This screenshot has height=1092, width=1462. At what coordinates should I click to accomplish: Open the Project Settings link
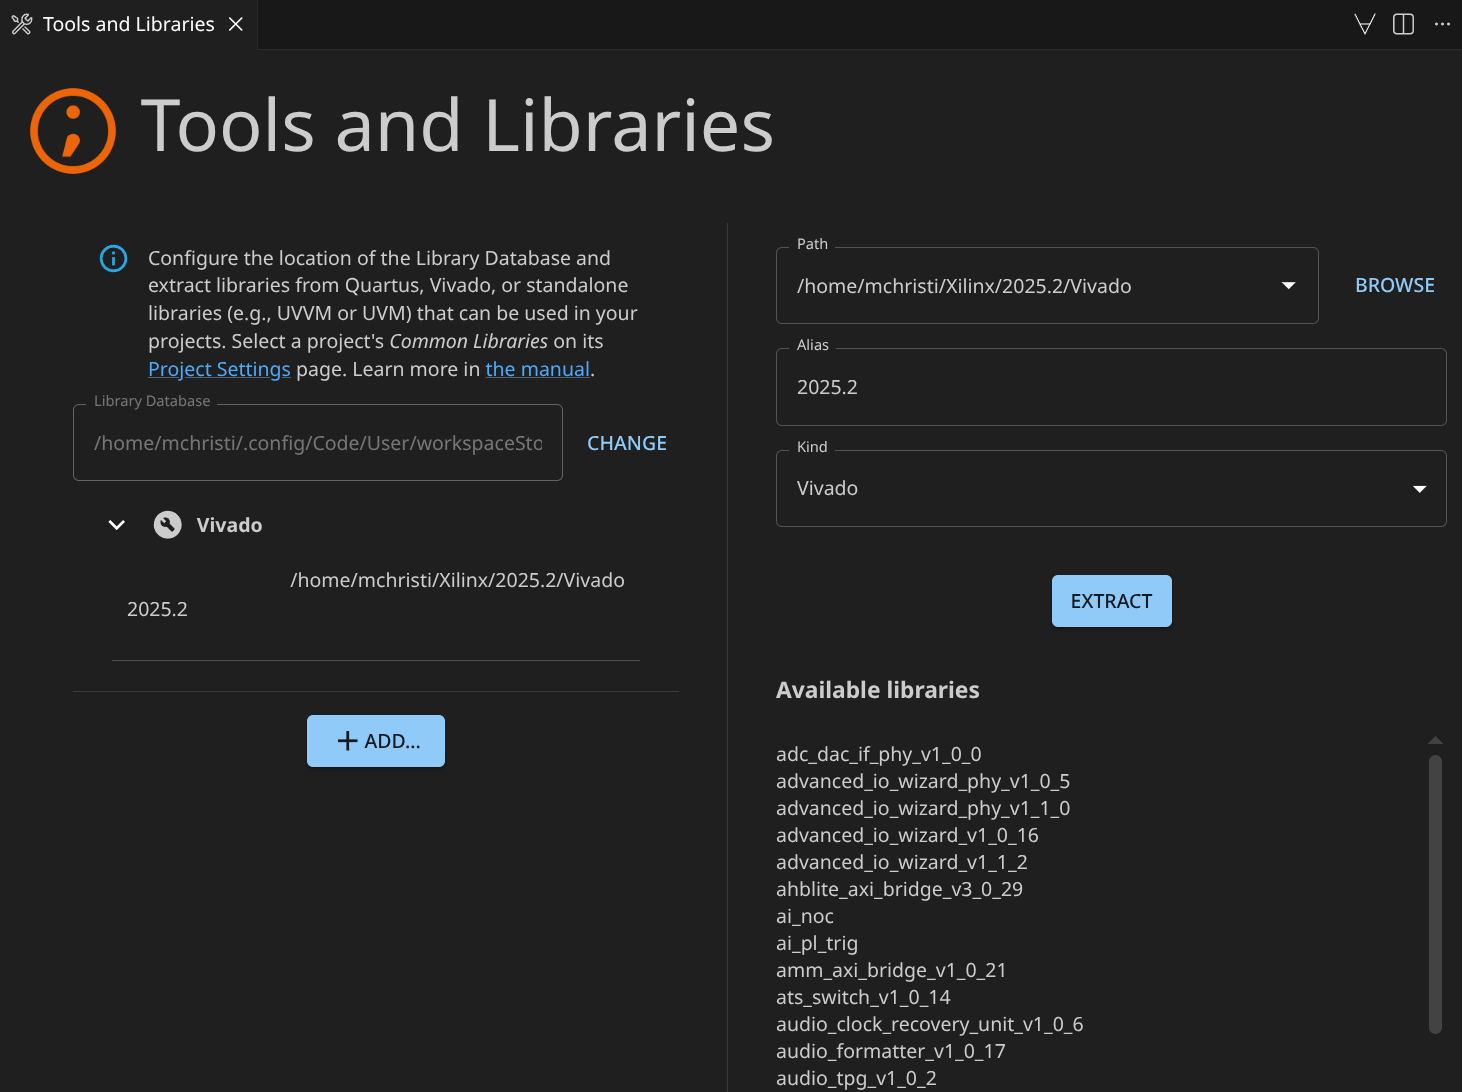[219, 369]
